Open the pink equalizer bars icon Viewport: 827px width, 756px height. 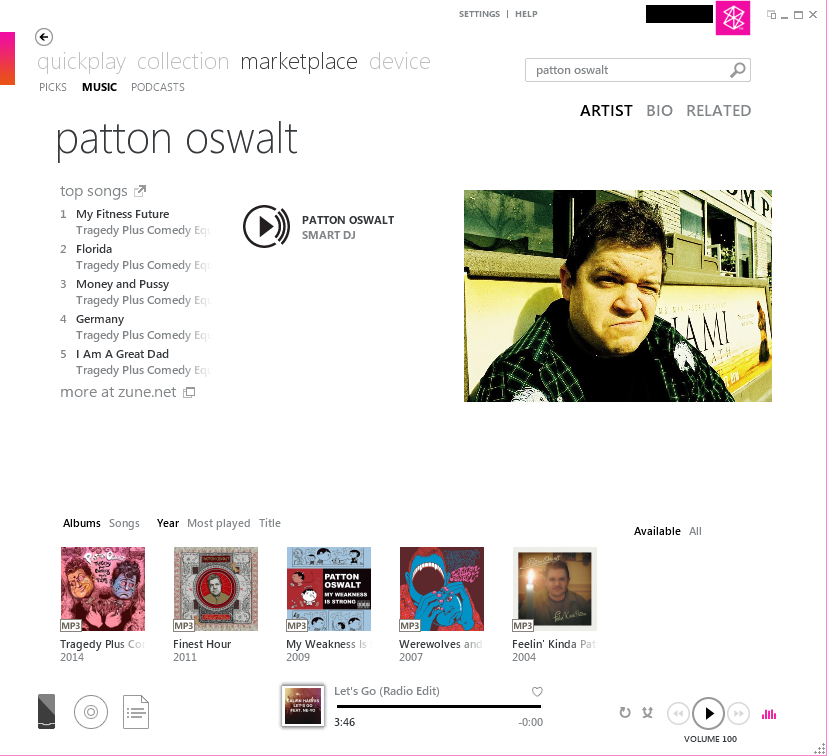(769, 714)
